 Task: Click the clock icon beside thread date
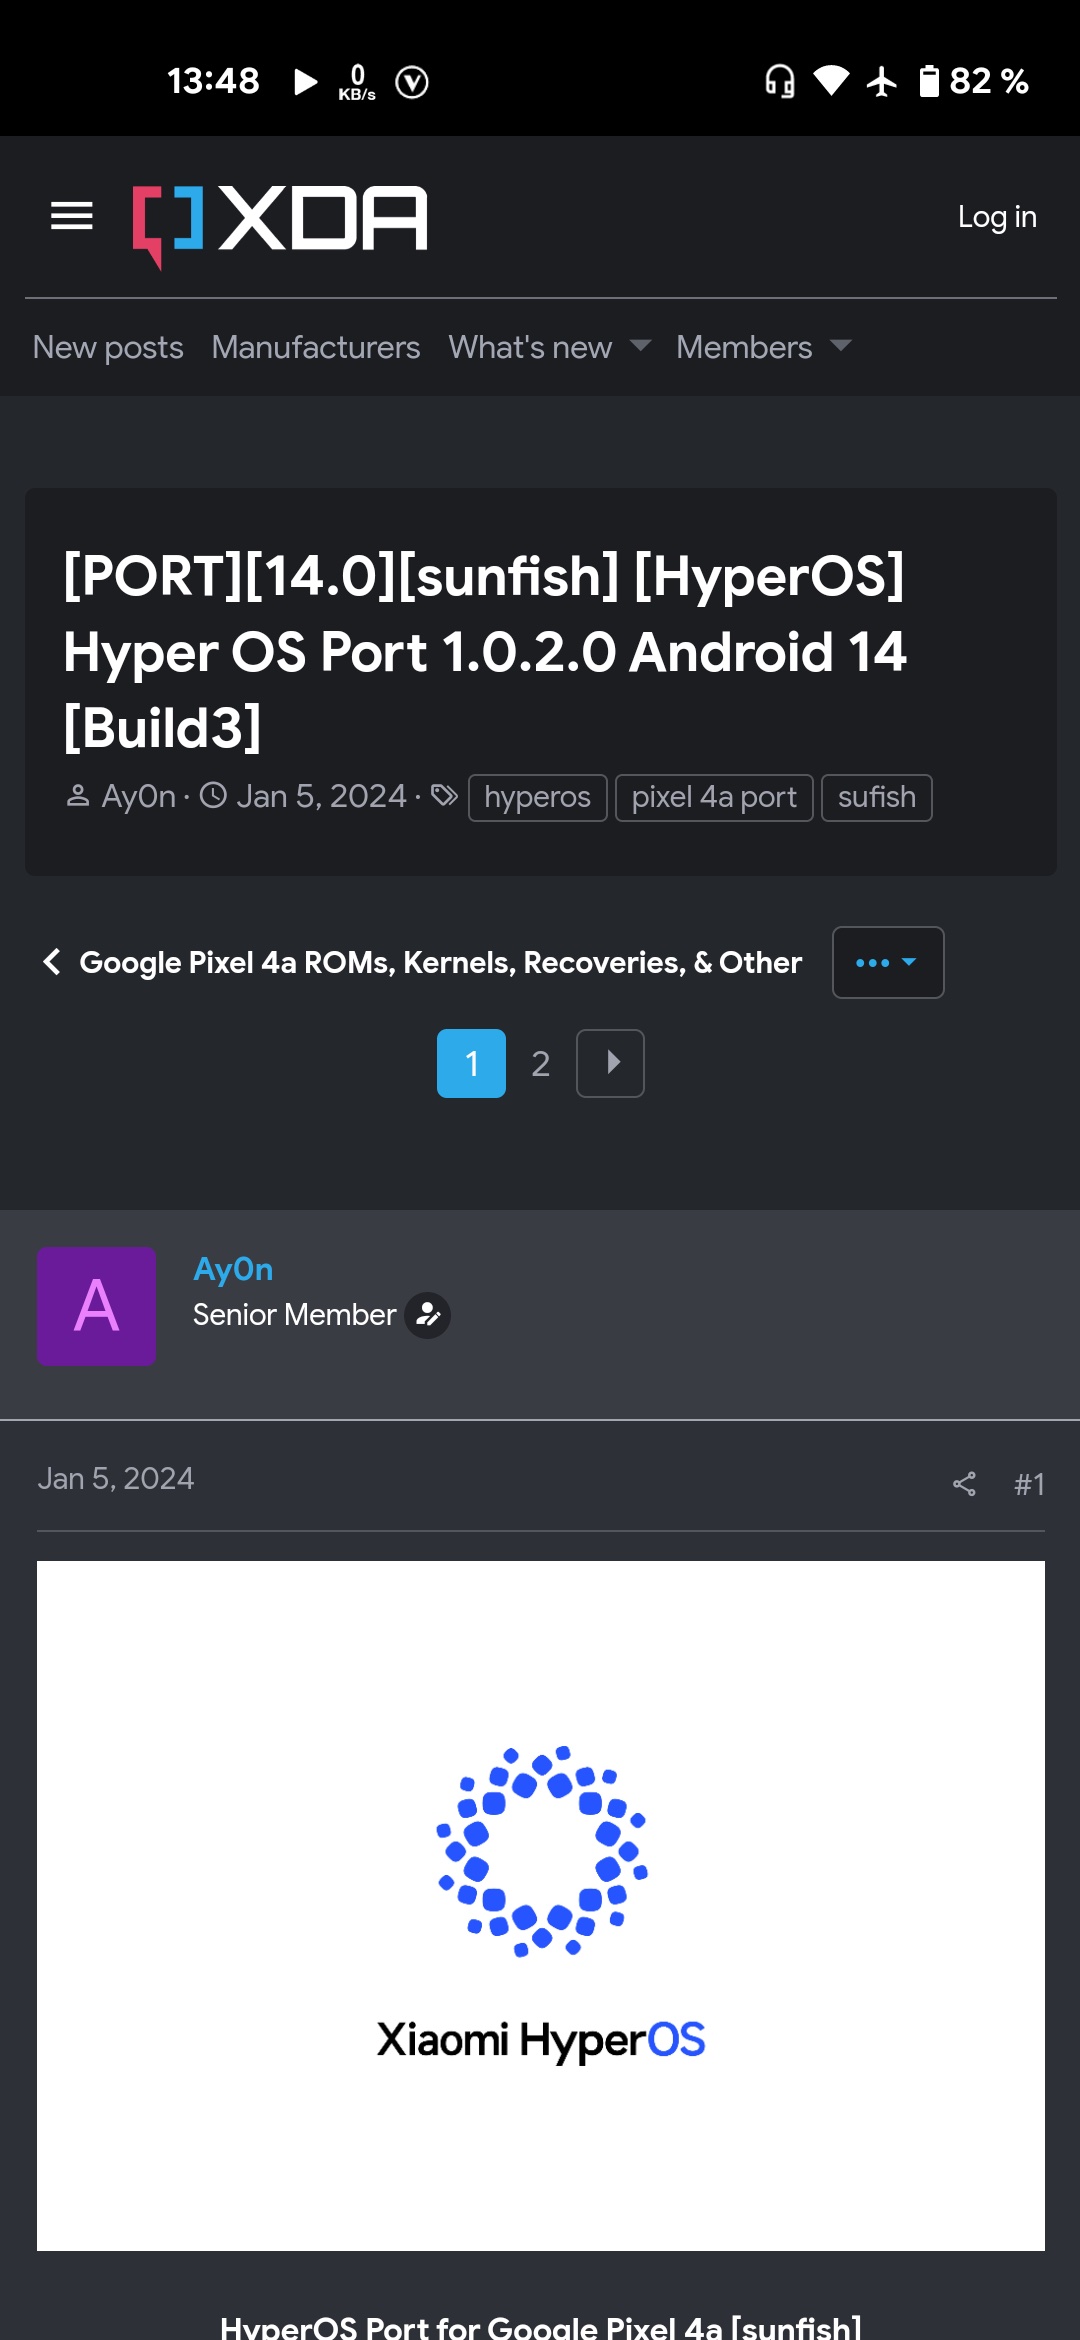(213, 796)
